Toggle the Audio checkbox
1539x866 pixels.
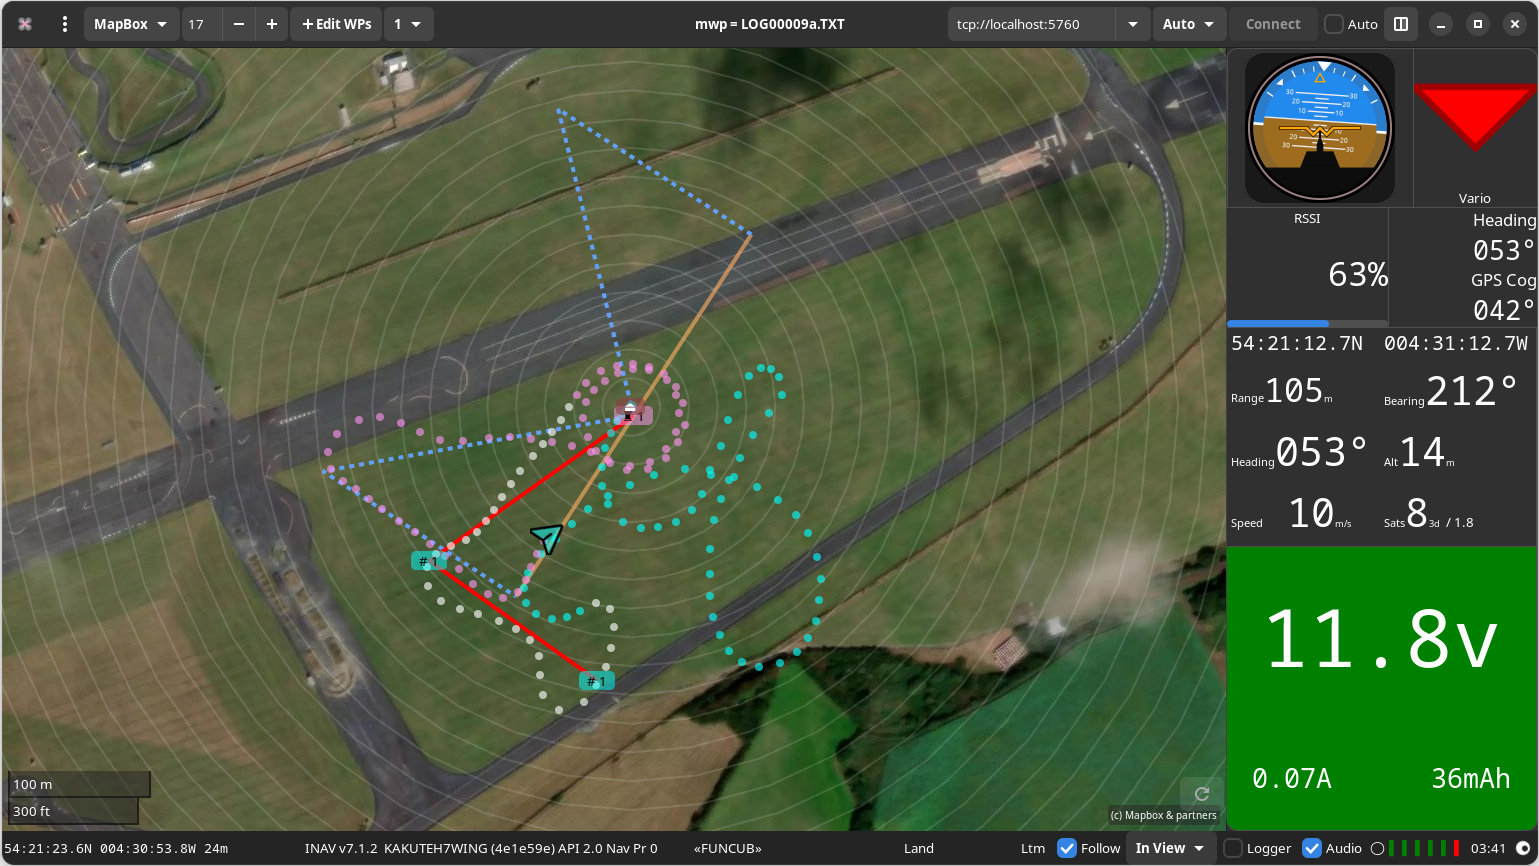coord(1312,848)
